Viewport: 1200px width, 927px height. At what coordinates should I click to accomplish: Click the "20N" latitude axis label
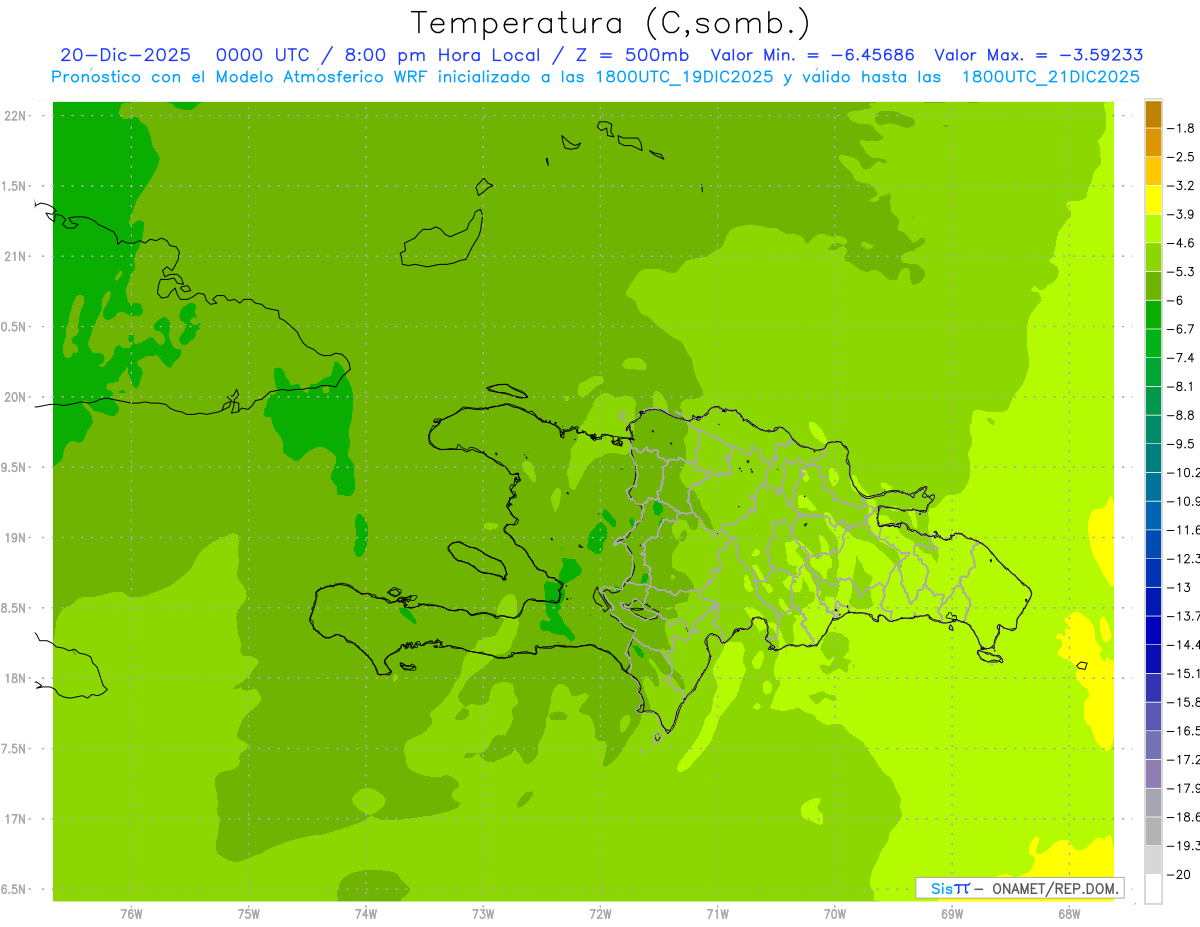[x=15, y=397]
